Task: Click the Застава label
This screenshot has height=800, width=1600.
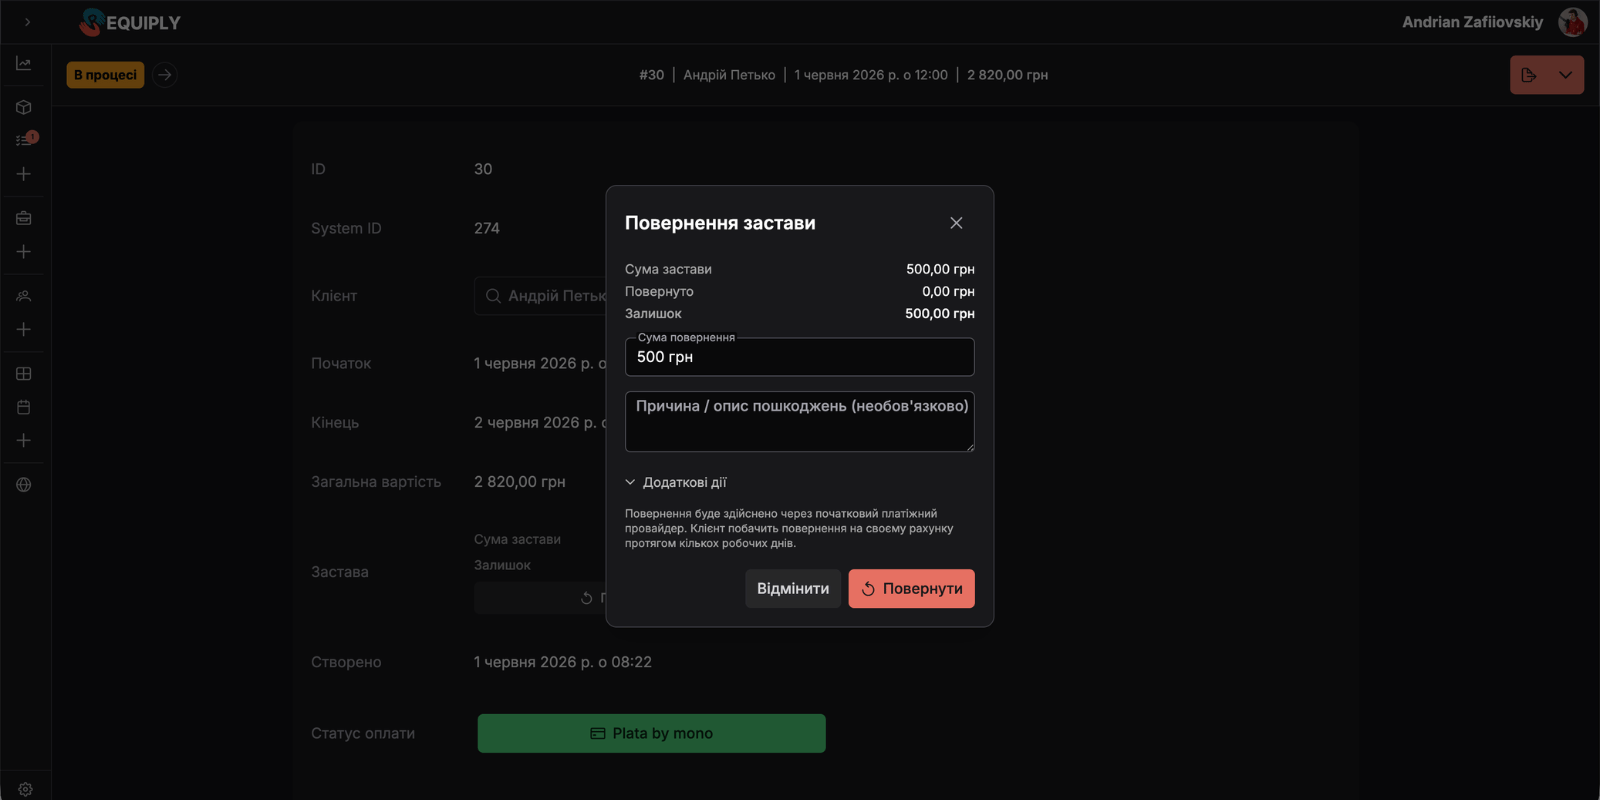Action: [340, 572]
